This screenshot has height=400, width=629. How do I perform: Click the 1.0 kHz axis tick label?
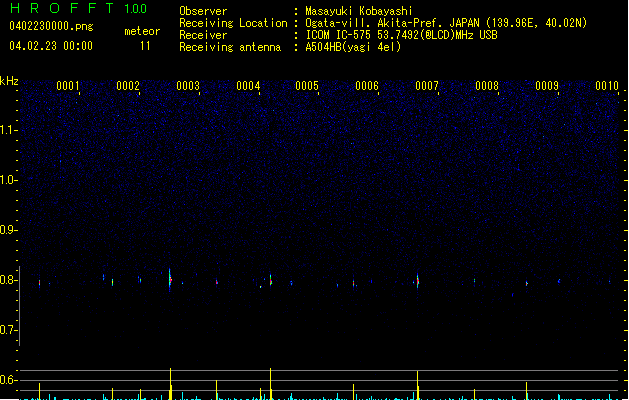(x=8, y=180)
